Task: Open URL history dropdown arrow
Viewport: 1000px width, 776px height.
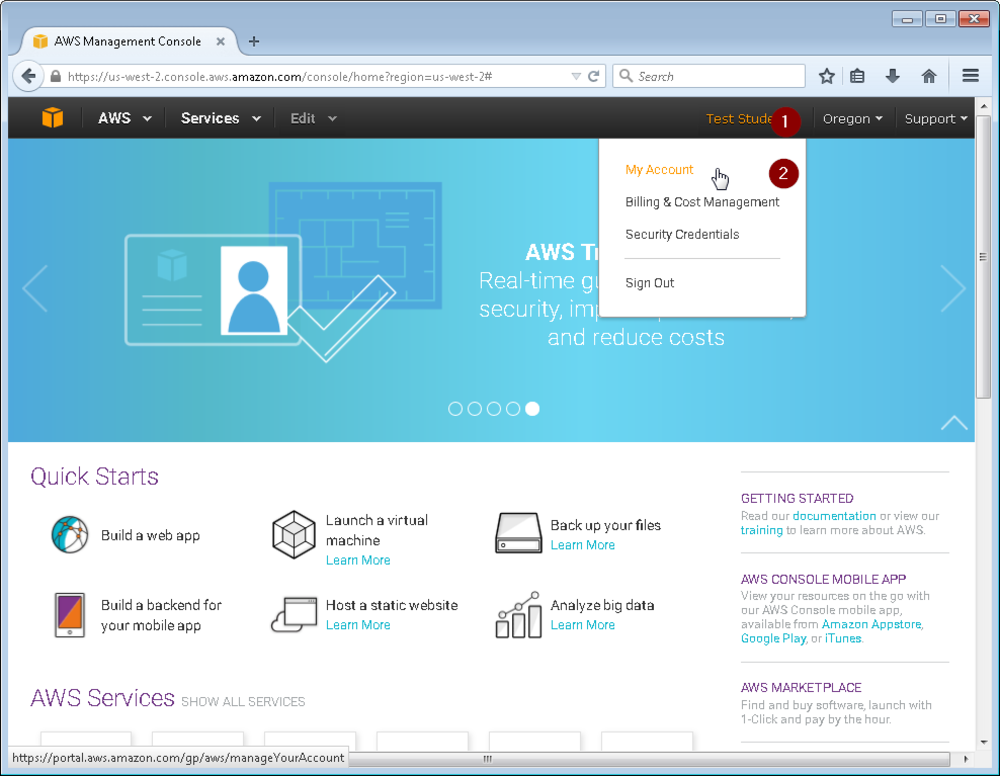Action: [576, 77]
